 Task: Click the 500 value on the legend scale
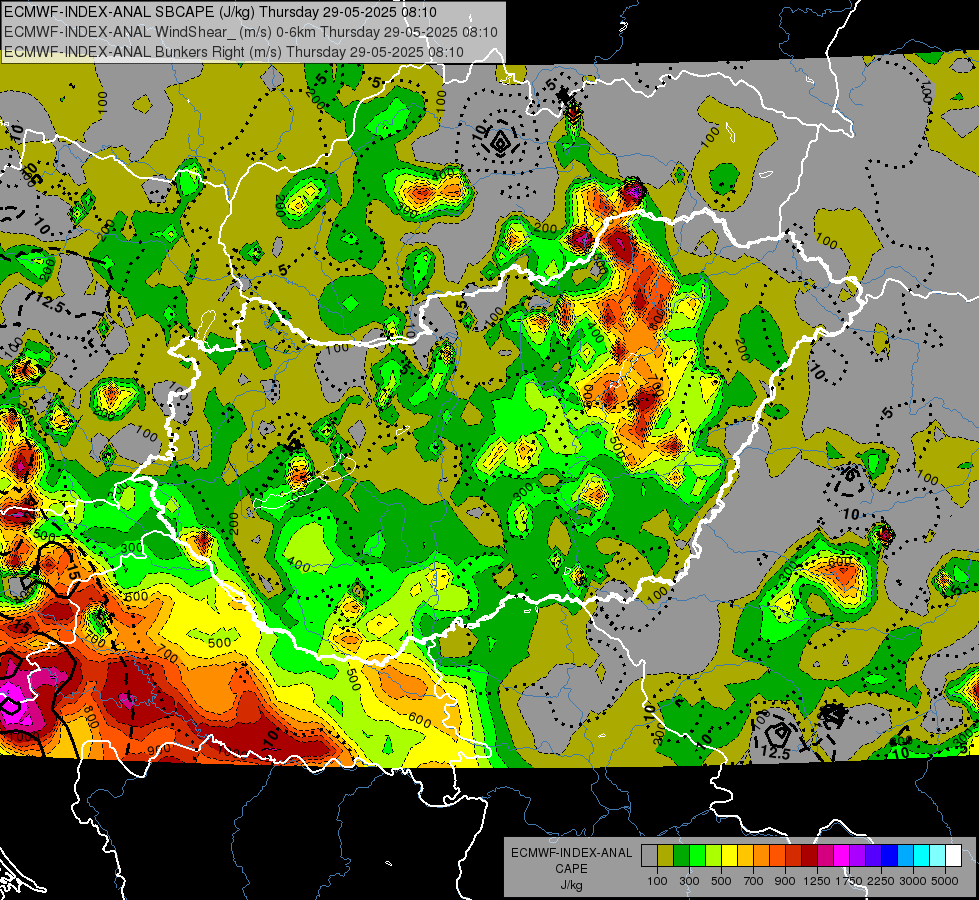721,881
